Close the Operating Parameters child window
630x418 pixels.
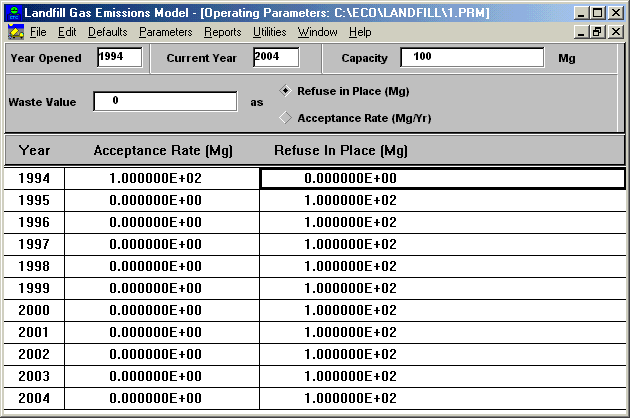pyautogui.click(x=616, y=32)
